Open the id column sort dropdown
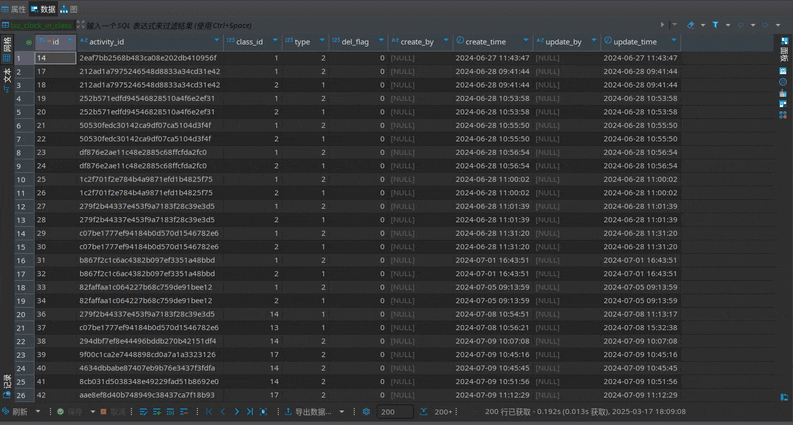Viewport: 793px width, 425px height. 70,39
